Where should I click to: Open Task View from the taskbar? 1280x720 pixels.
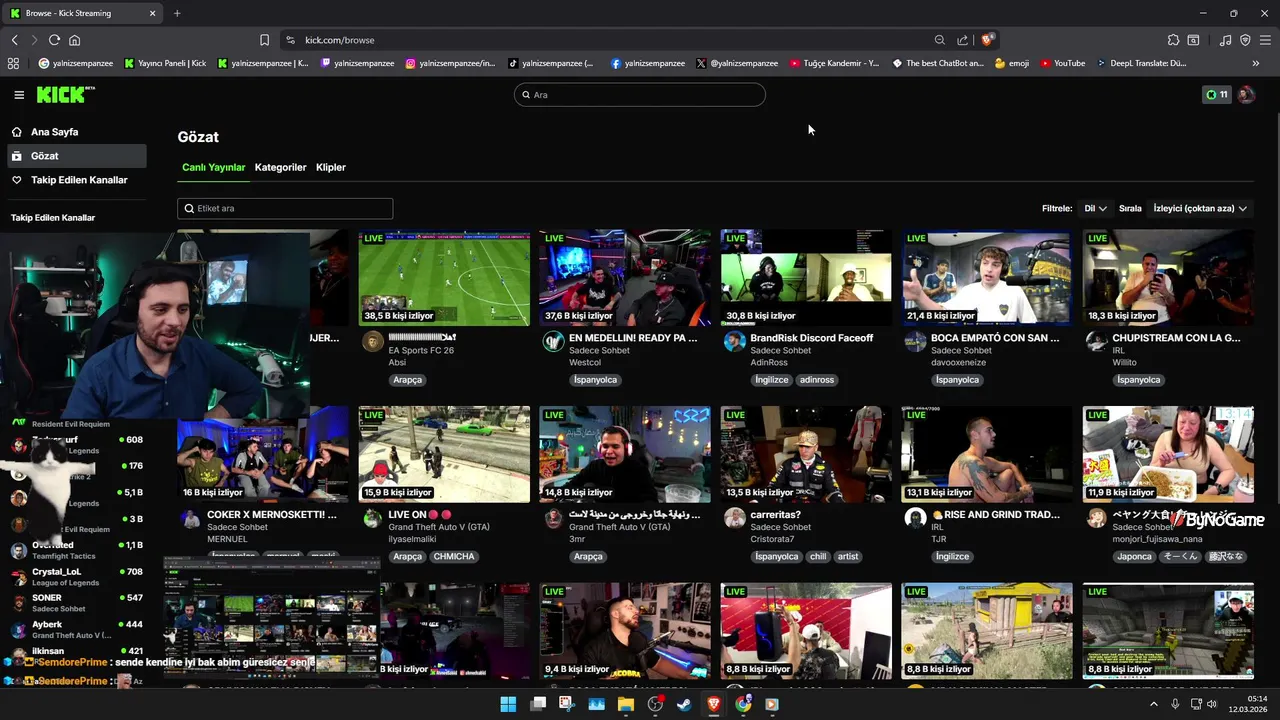pos(538,704)
